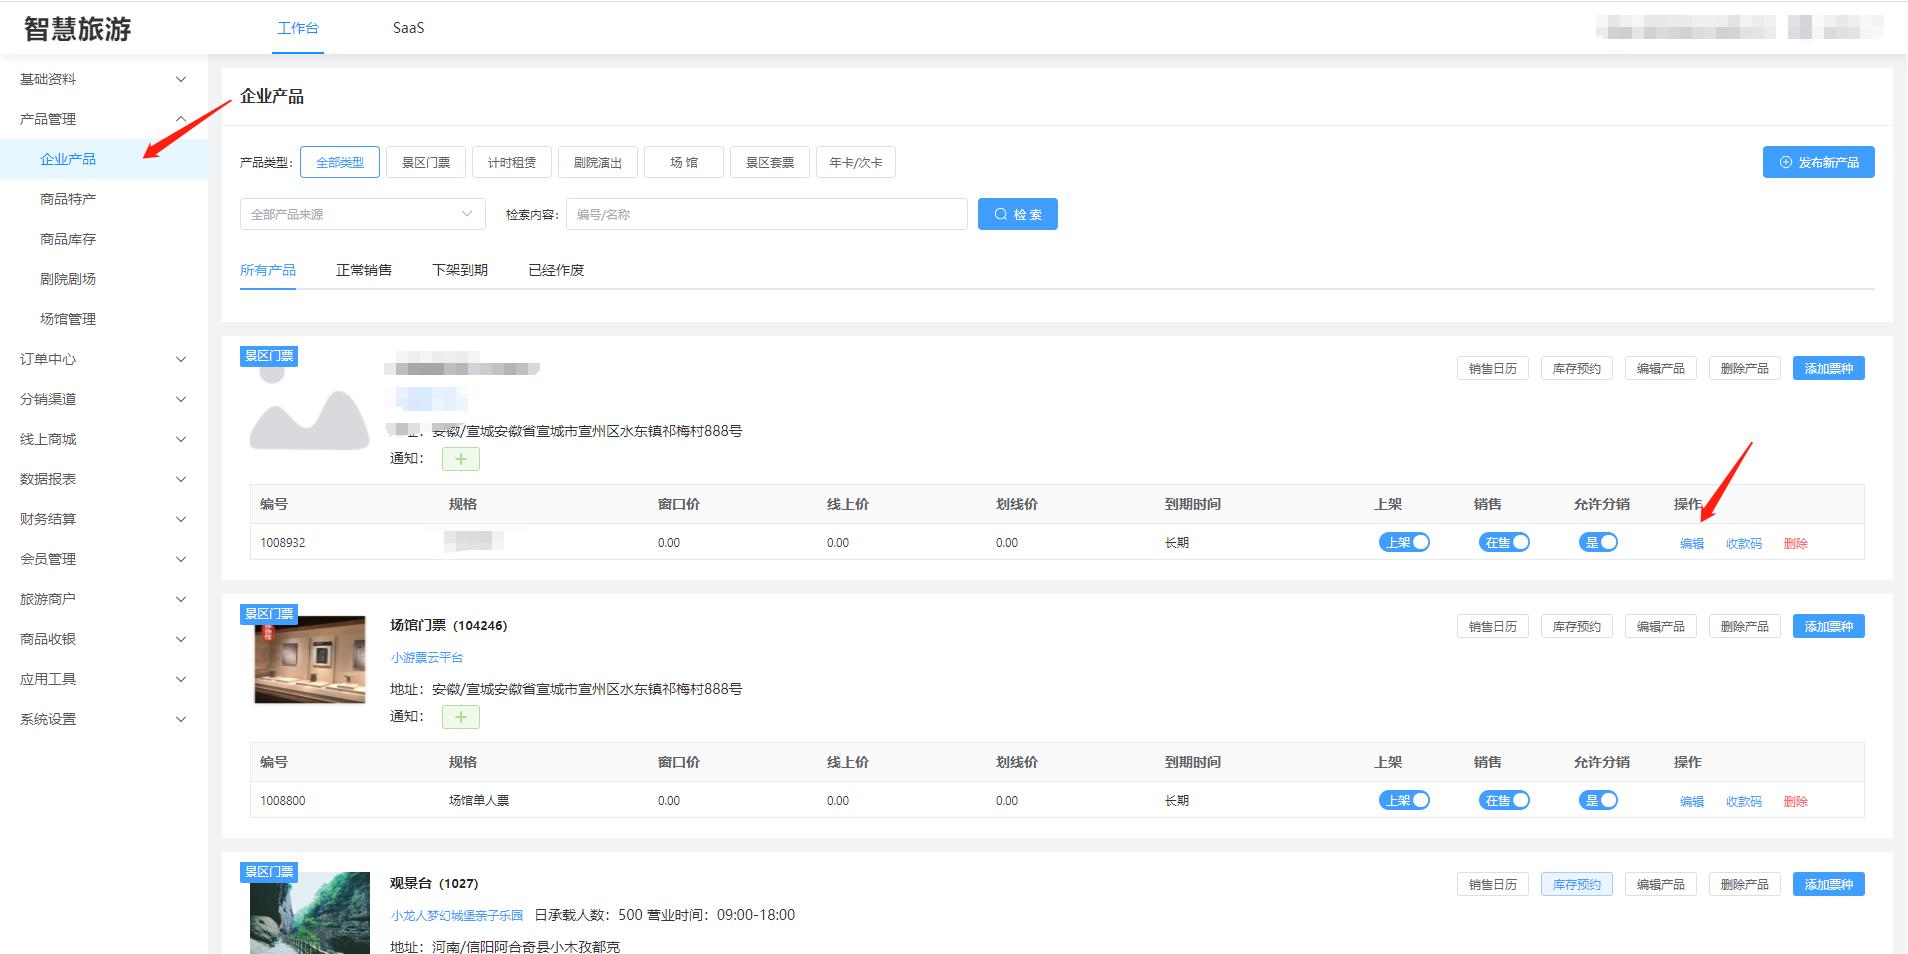Click the green plus notification icon for 场馆门票

coord(460,717)
